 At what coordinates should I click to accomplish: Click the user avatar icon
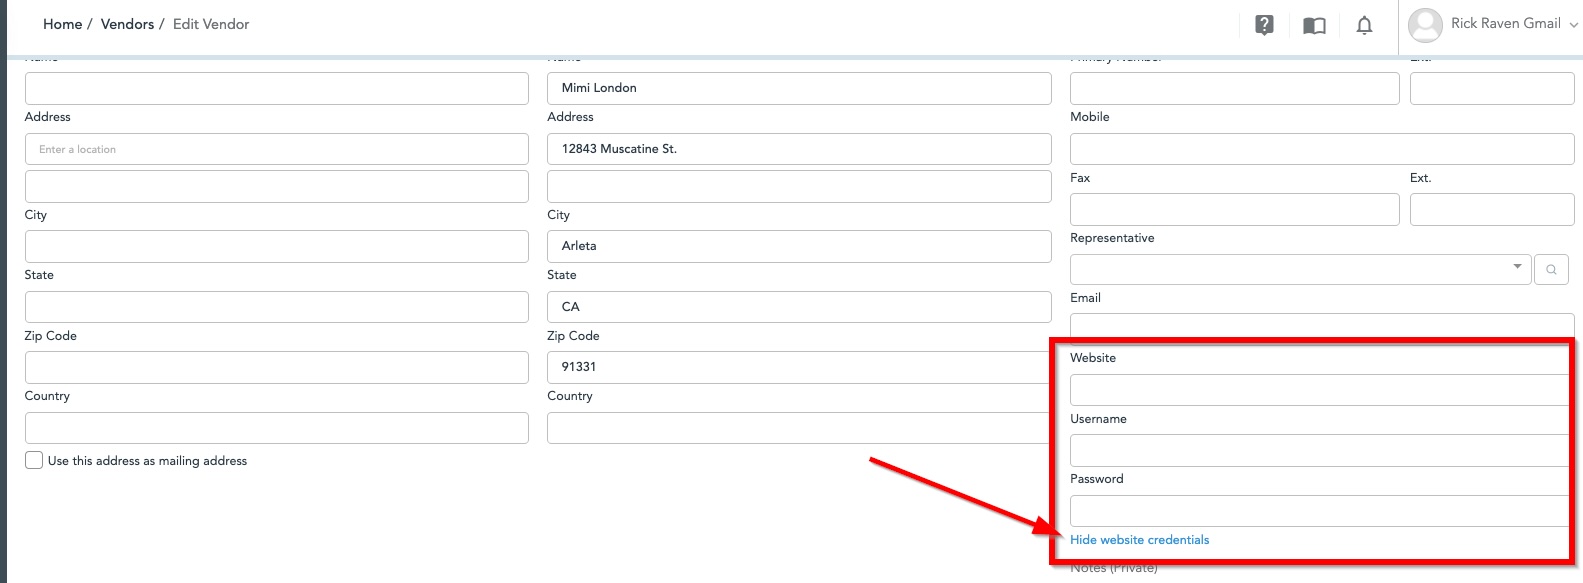[x=1425, y=25]
